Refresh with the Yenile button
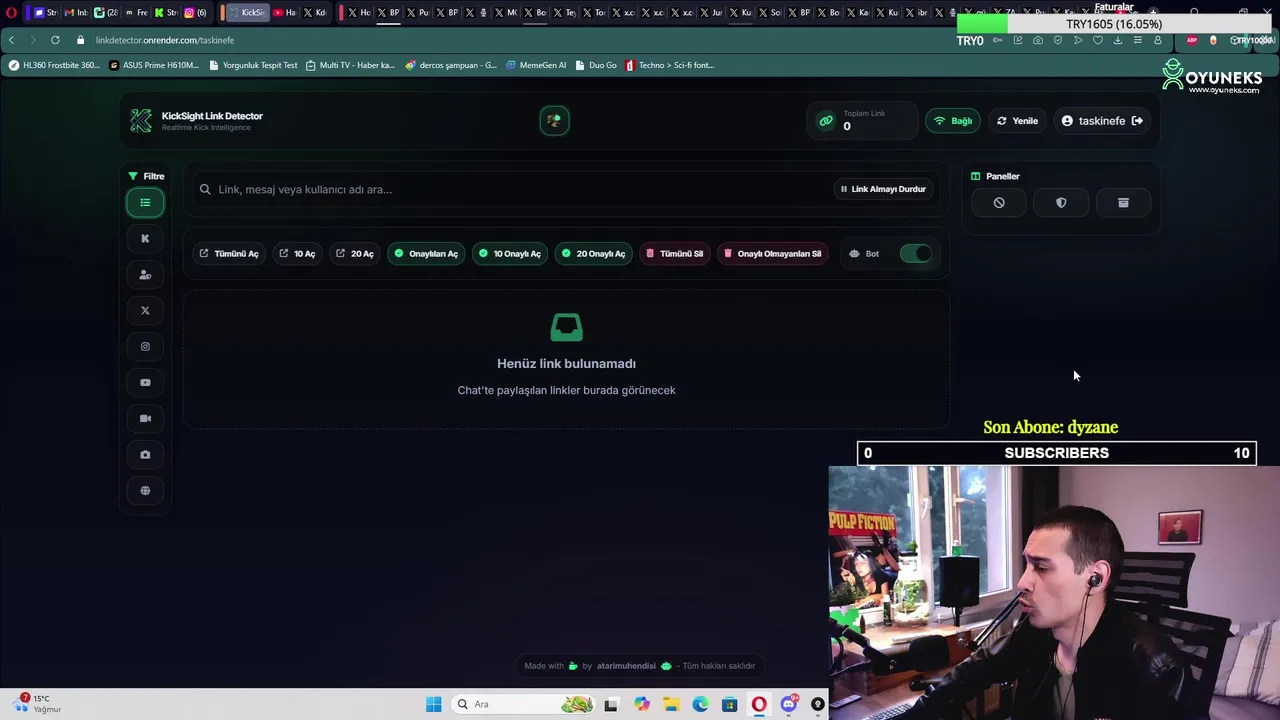1280x720 pixels. pyautogui.click(x=1017, y=121)
